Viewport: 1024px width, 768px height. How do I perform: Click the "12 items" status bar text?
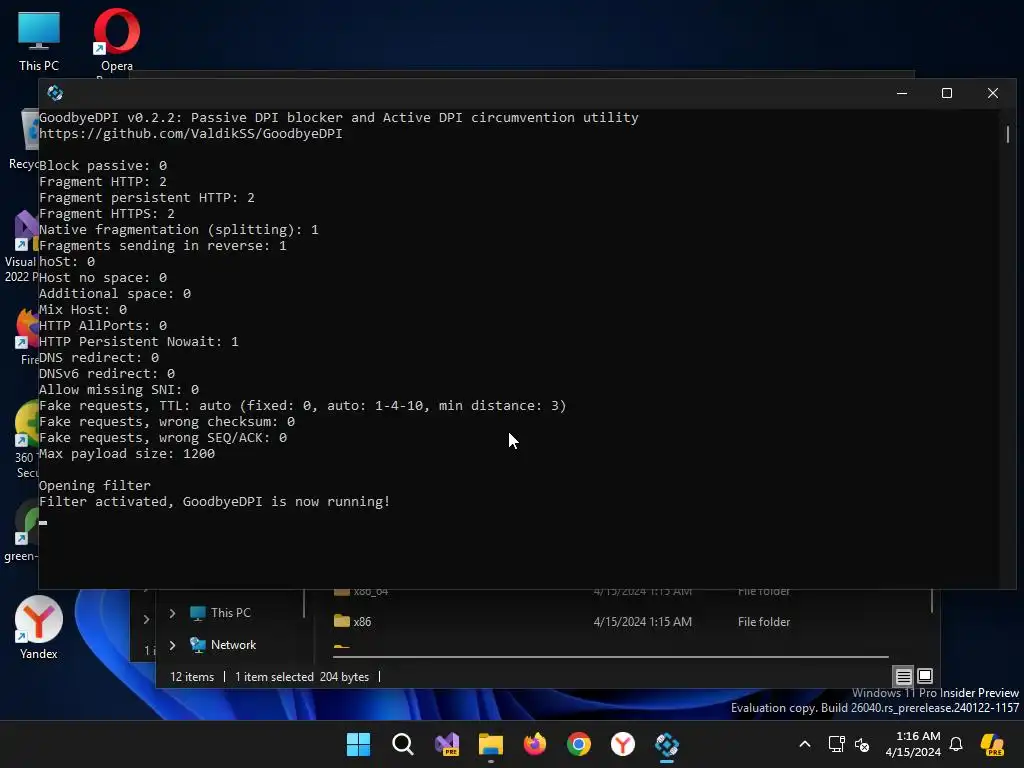[192, 677]
